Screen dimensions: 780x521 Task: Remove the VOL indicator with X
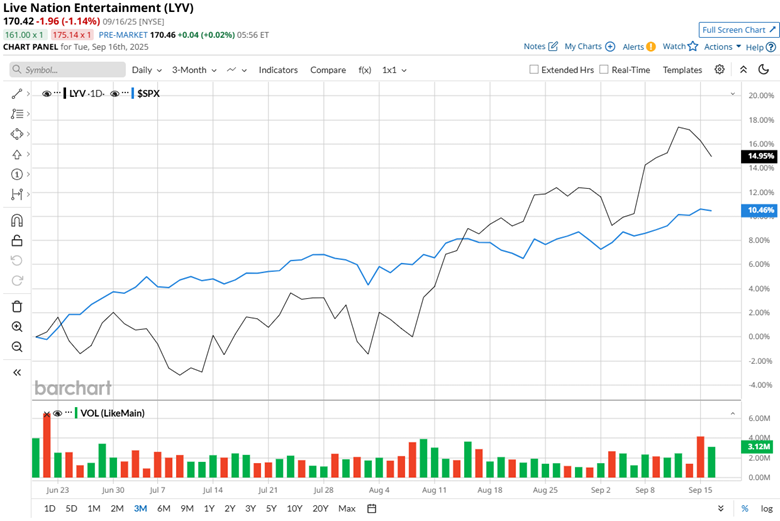tap(46, 414)
